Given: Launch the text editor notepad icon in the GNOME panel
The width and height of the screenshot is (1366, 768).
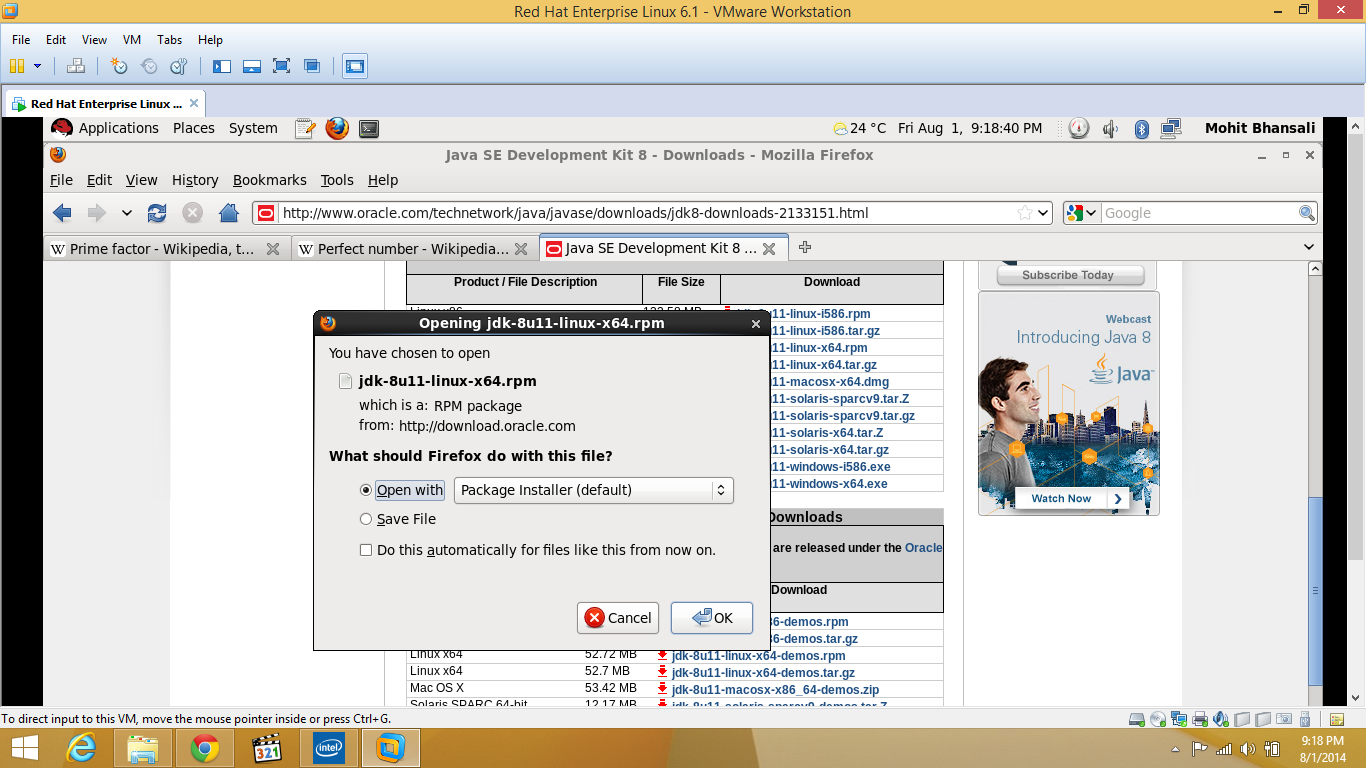Looking at the screenshot, I should pyautogui.click(x=306, y=128).
